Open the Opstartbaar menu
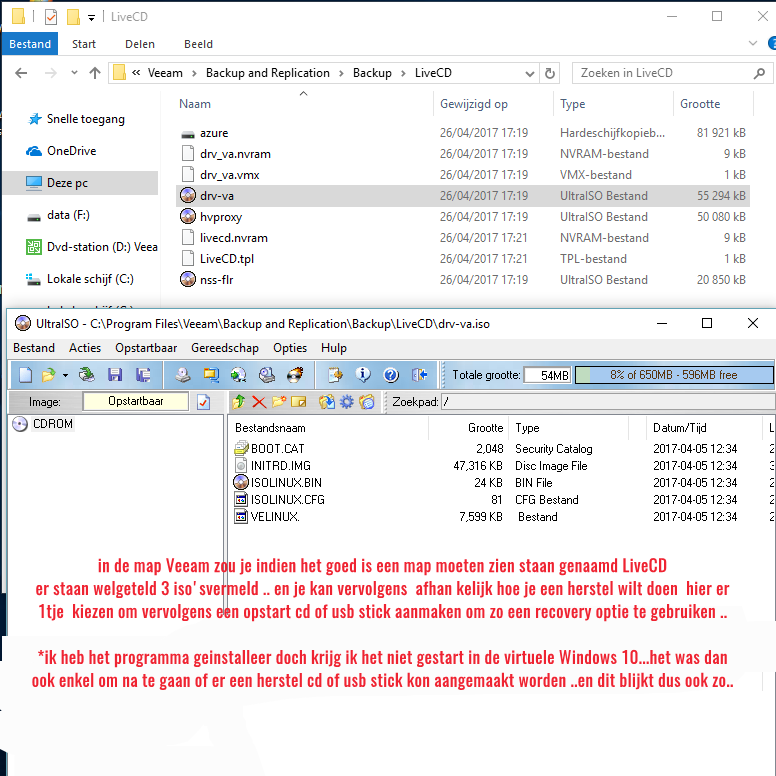The image size is (776, 776). click(146, 348)
